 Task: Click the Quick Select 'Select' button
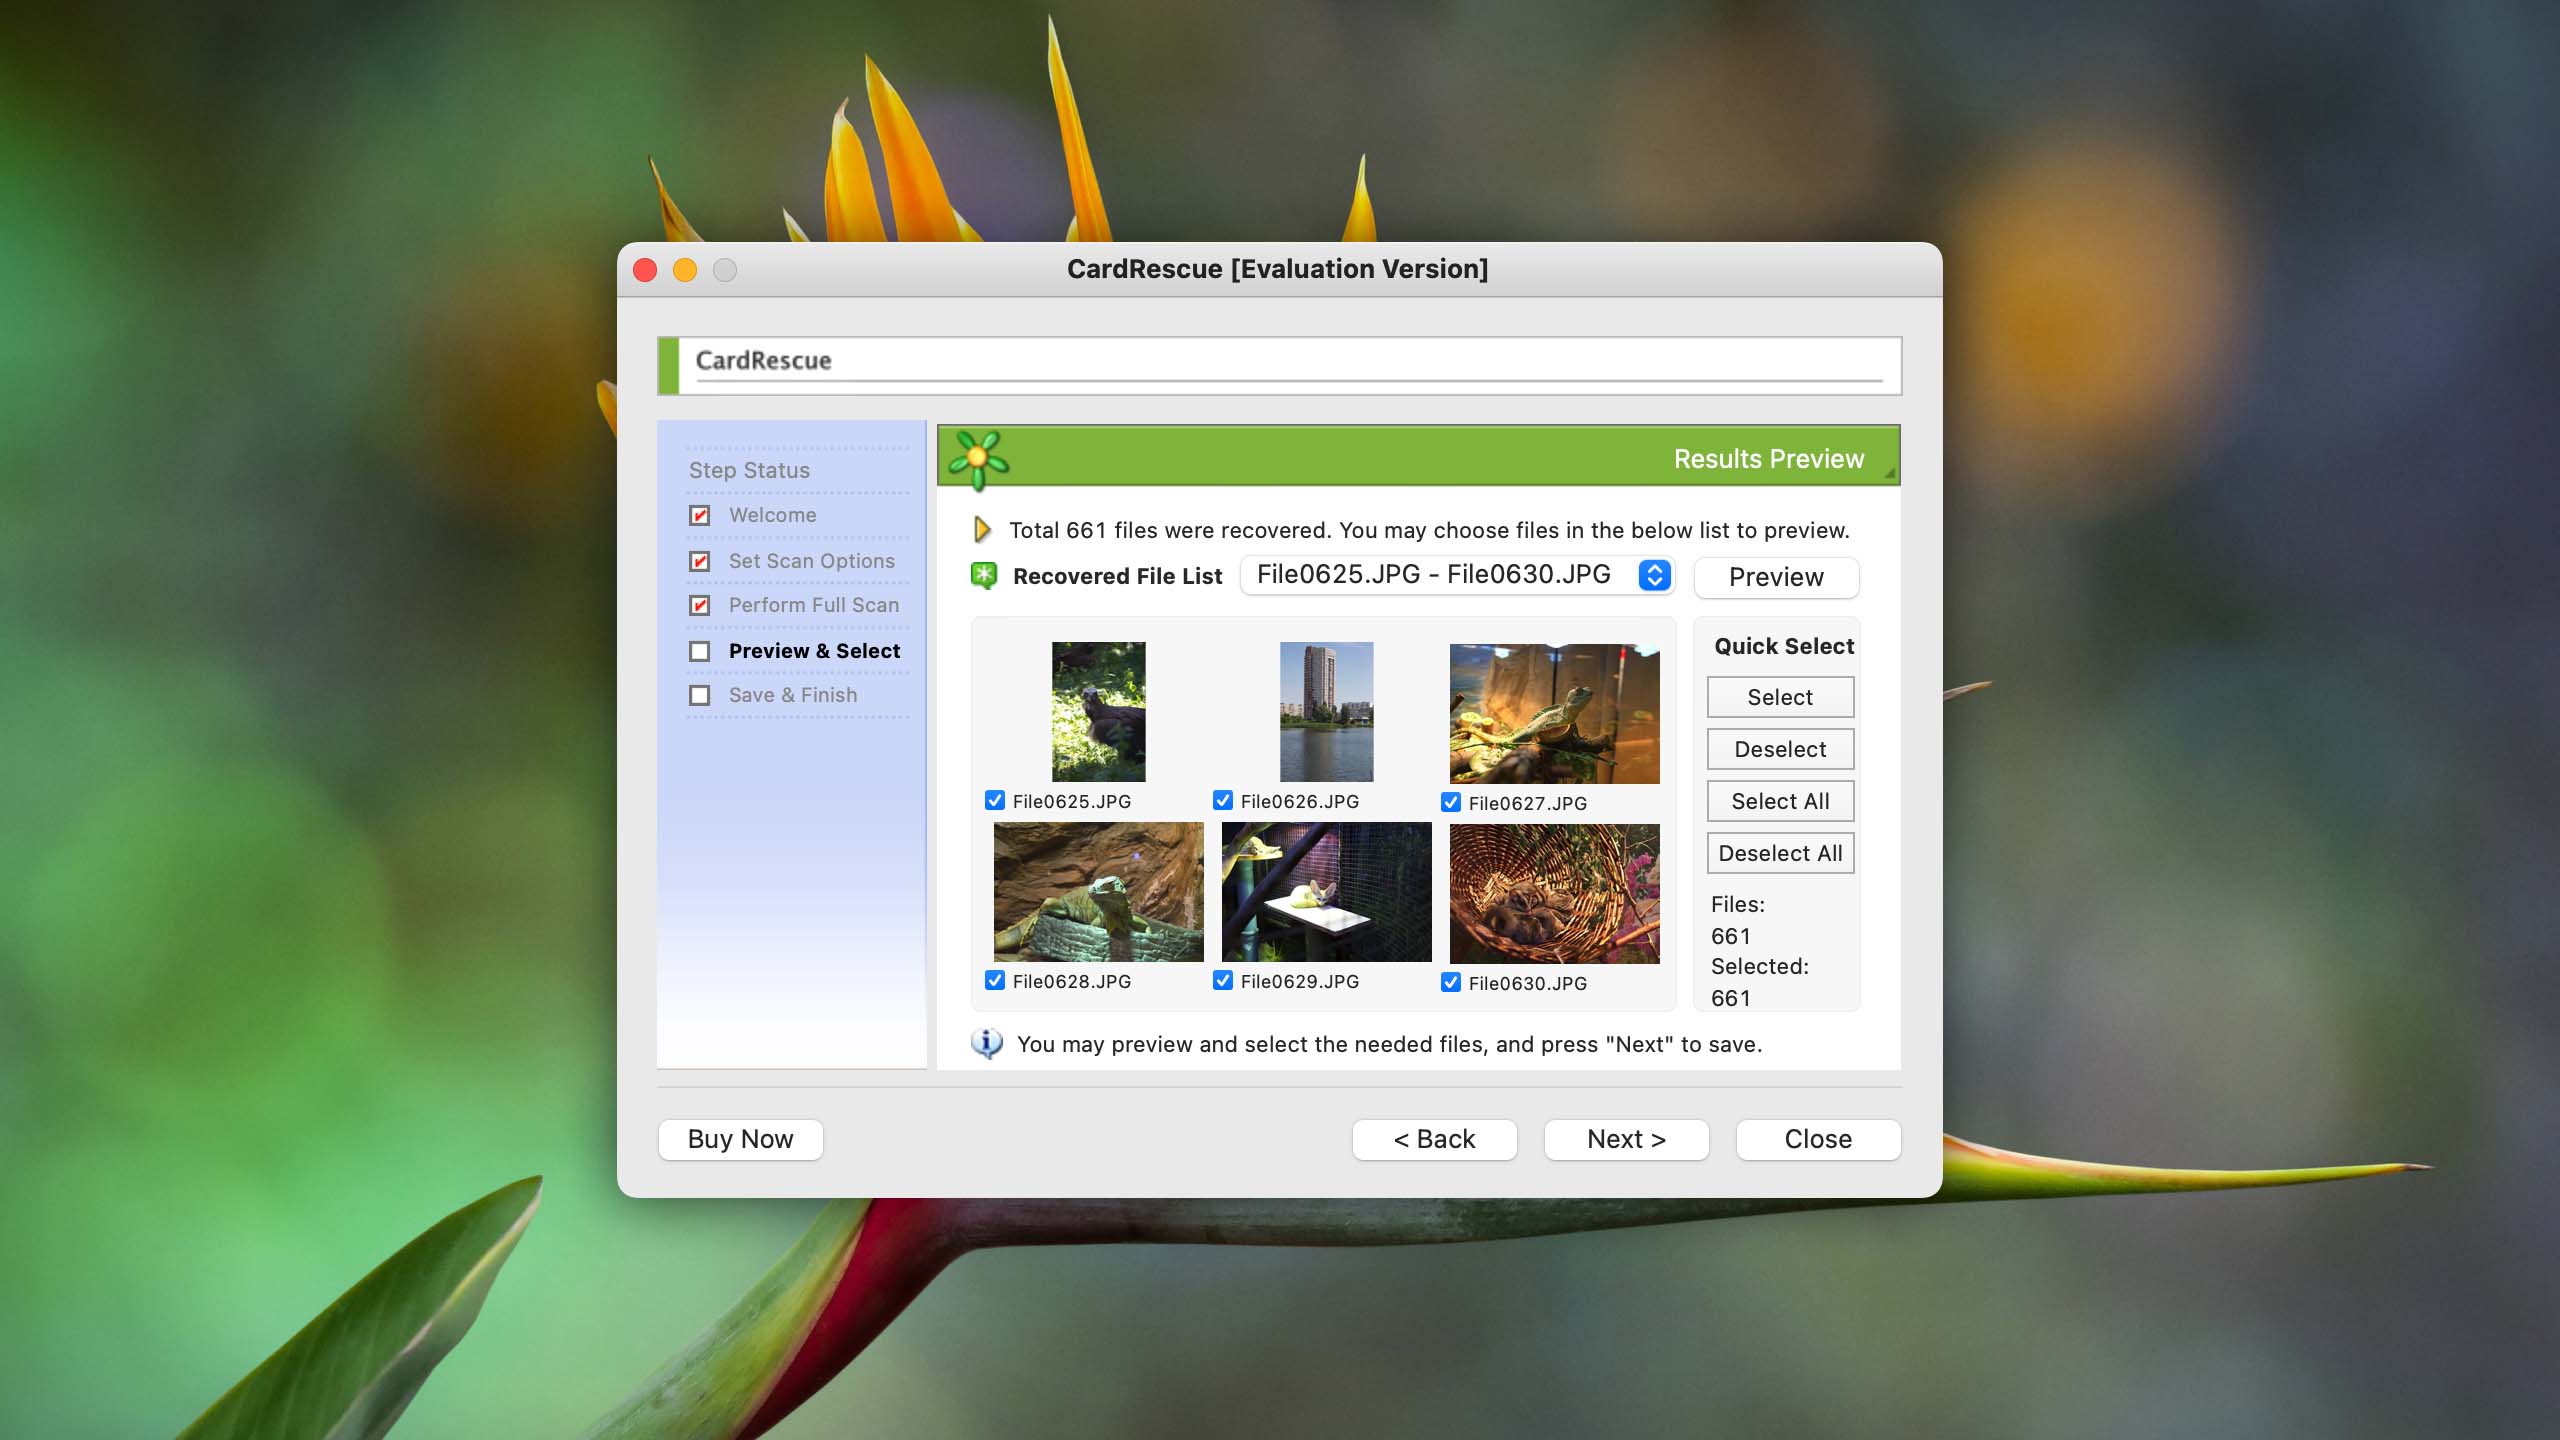pyautogui.click(x=1780, y=697)
